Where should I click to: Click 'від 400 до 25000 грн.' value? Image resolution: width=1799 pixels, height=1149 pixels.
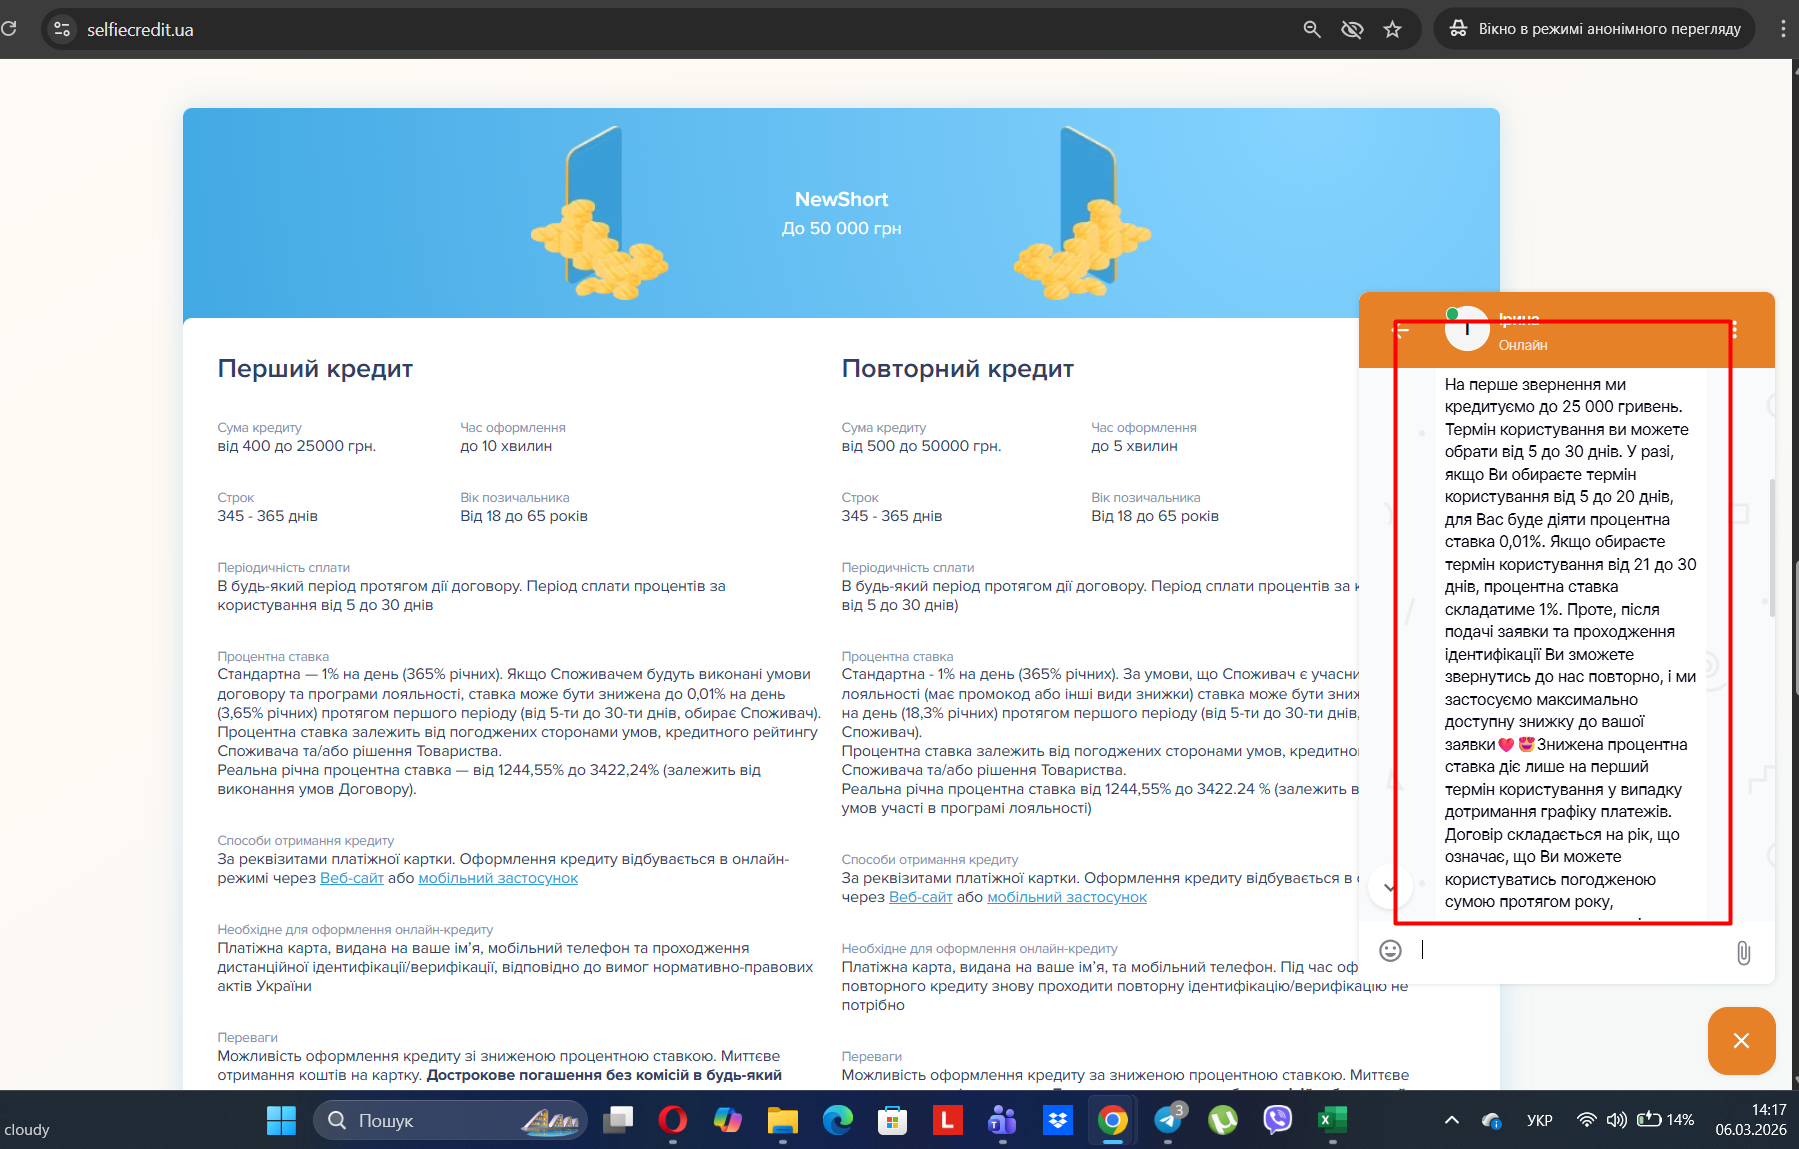[x=297, y=446]
